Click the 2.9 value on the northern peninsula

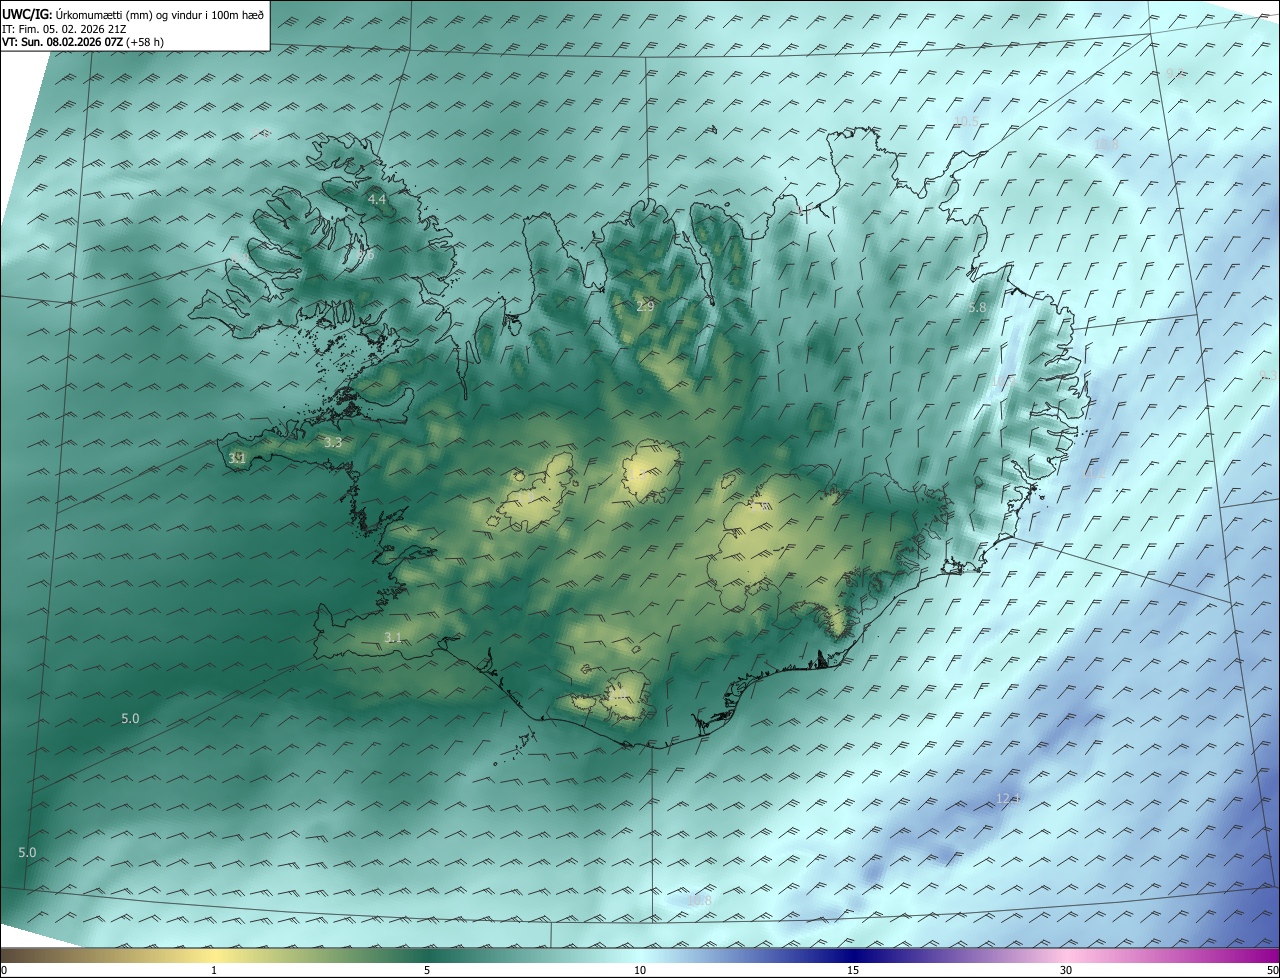(x=645, y=305)
